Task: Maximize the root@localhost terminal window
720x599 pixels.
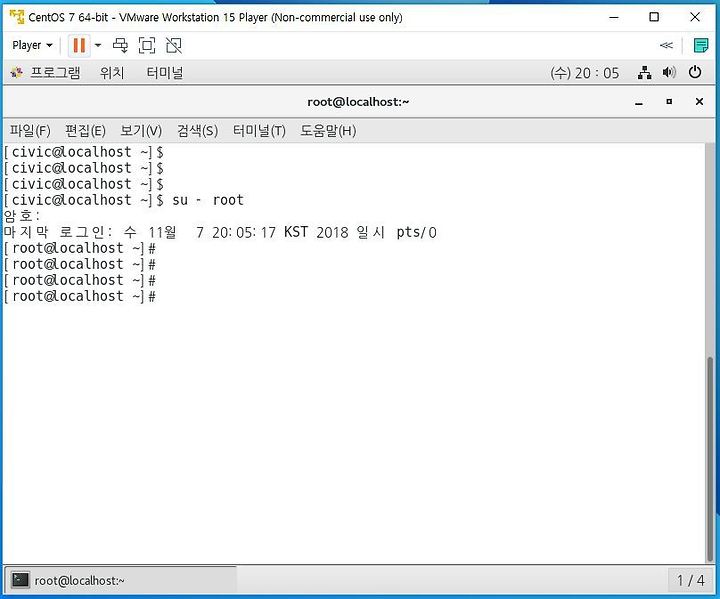Action: pos(669,102)
